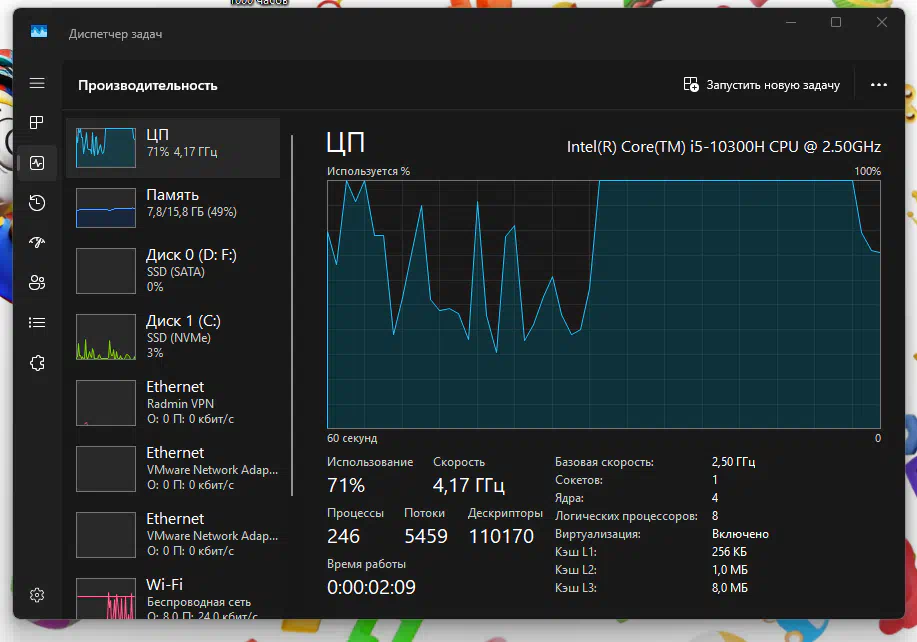Click the Кэш L3 value 8,0 МБ
The image size is (917, 642).
[729, 588]
